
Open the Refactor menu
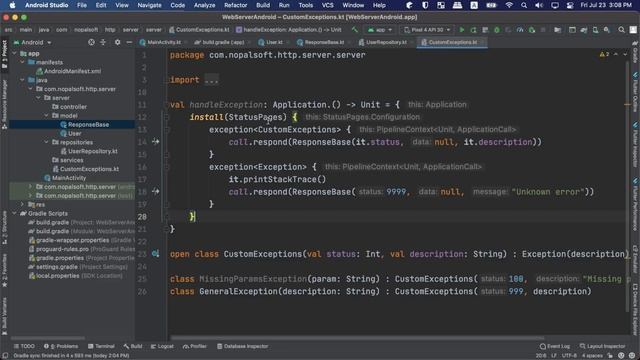point(236,5)
